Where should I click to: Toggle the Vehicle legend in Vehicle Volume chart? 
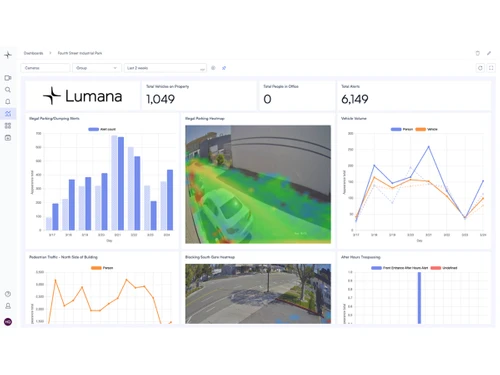426,129
